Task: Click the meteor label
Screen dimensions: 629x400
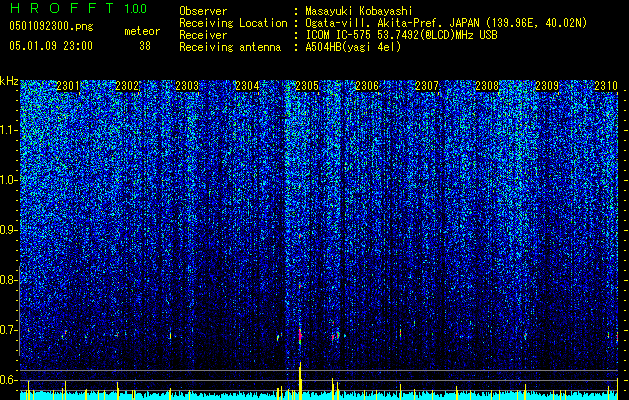Action: [142, 31]
